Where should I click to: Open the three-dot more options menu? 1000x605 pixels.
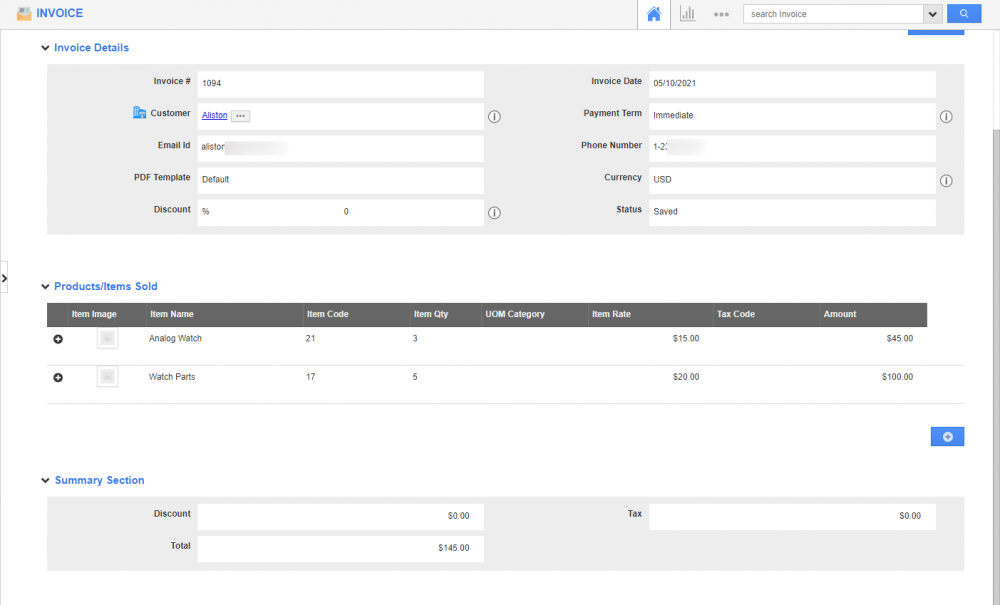pos(721,15)
